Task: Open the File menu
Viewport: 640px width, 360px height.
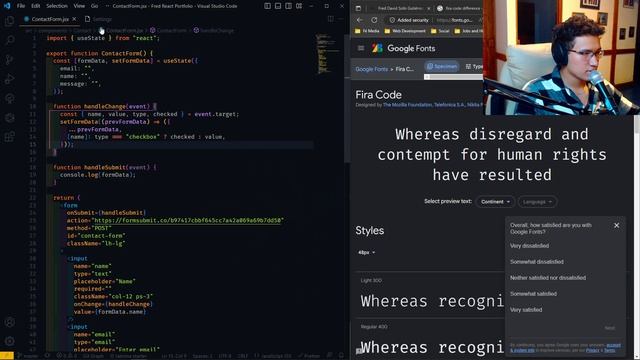Action: point(21,6)
